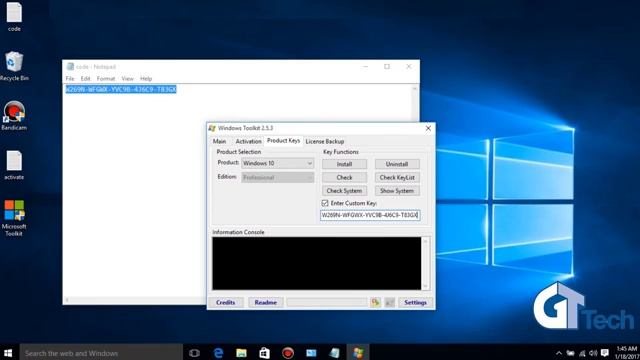Toggle the Enter Custom Key checkbox
Image resolution: width=640 pixels, height=360 pixels.
point(325,203)
